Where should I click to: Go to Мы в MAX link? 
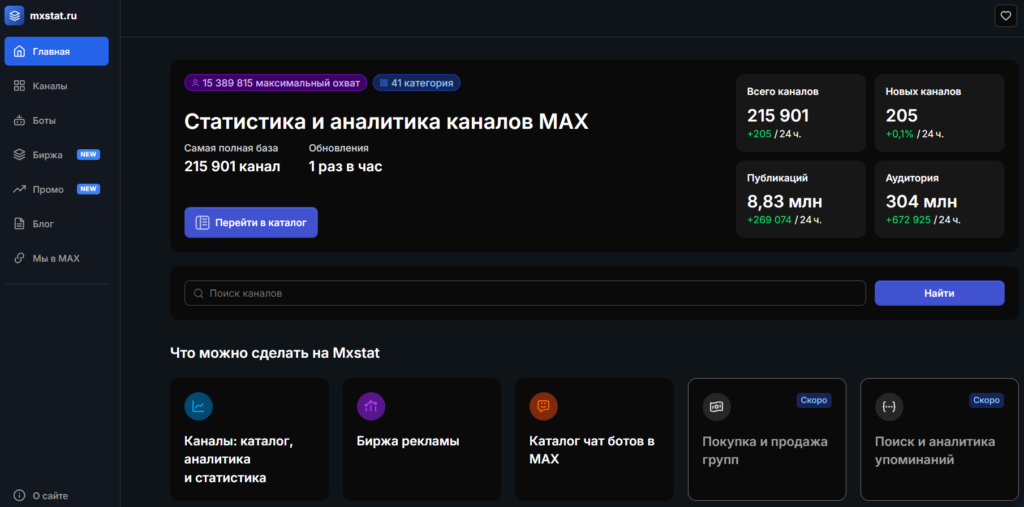tap(57, 259)
